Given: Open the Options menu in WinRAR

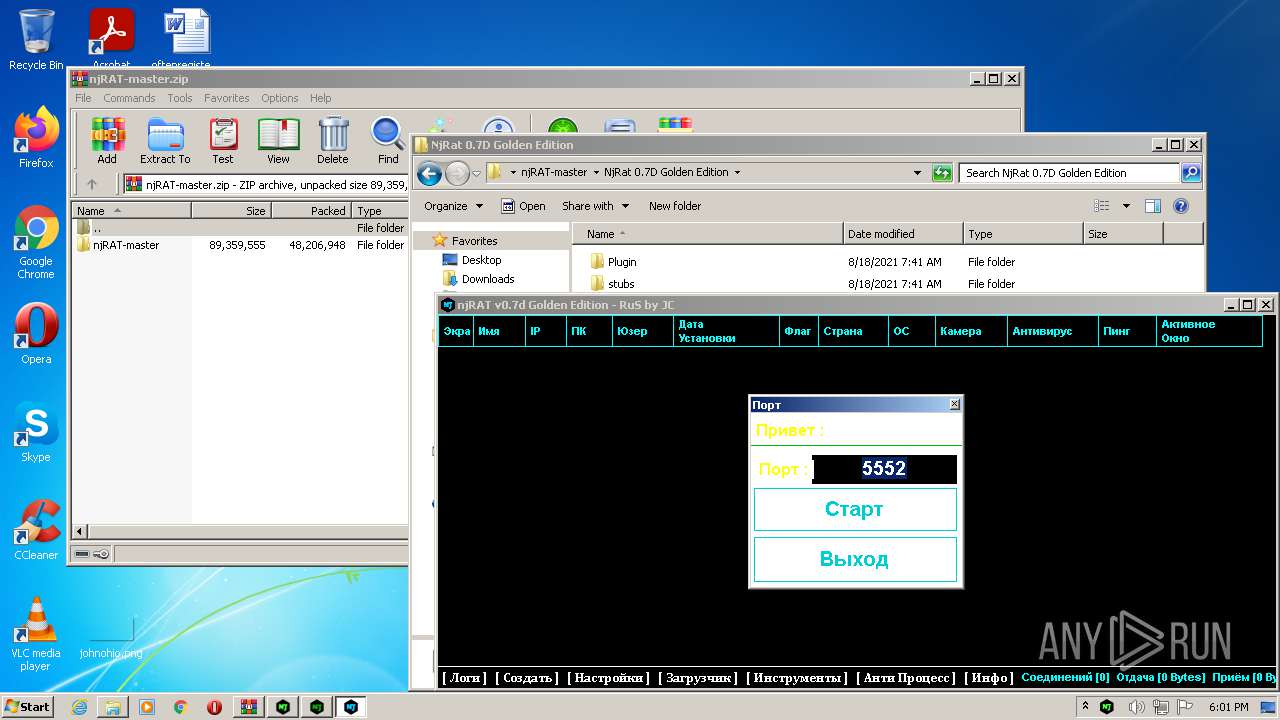Looking at the screenshot, I should [280, 98].
